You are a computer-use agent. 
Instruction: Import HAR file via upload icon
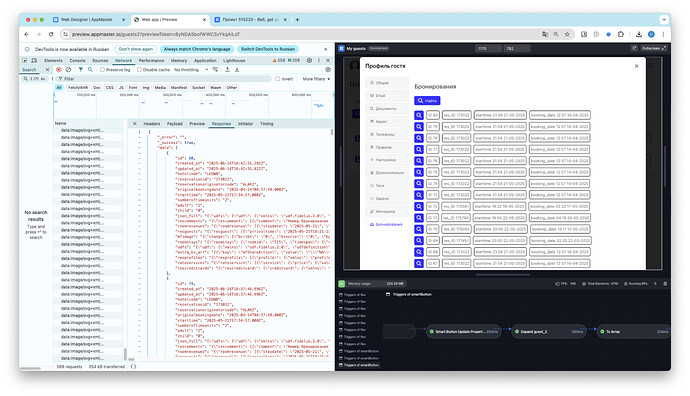tap(228, 70)
